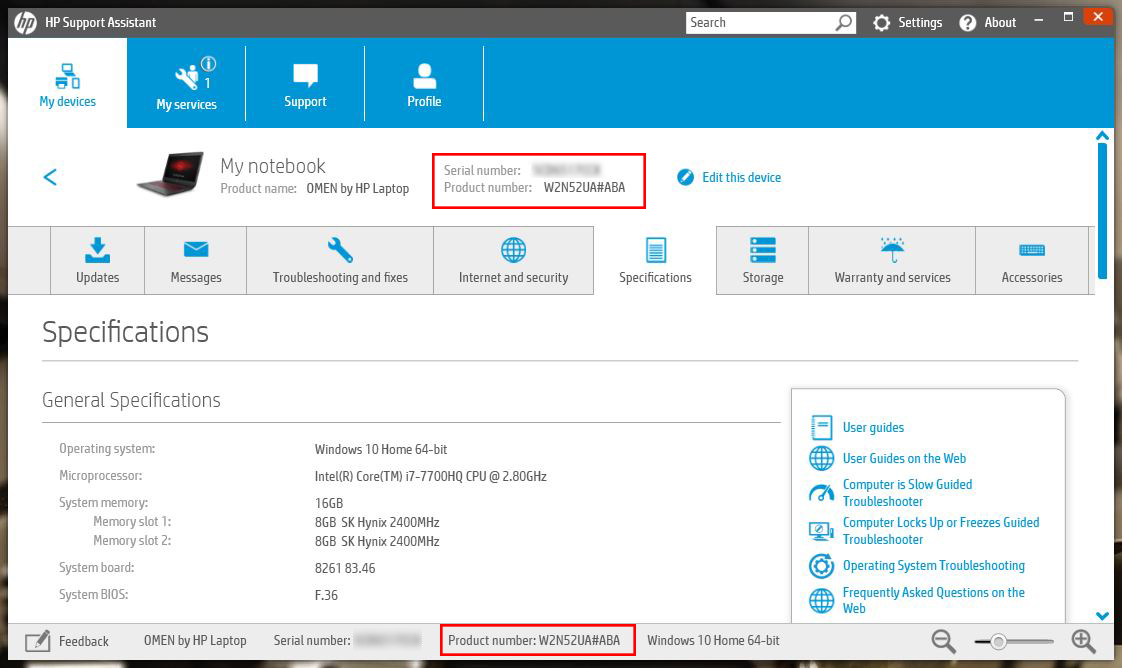View Accessories for the notebook
The image size is (1122, 668).
1033,260
